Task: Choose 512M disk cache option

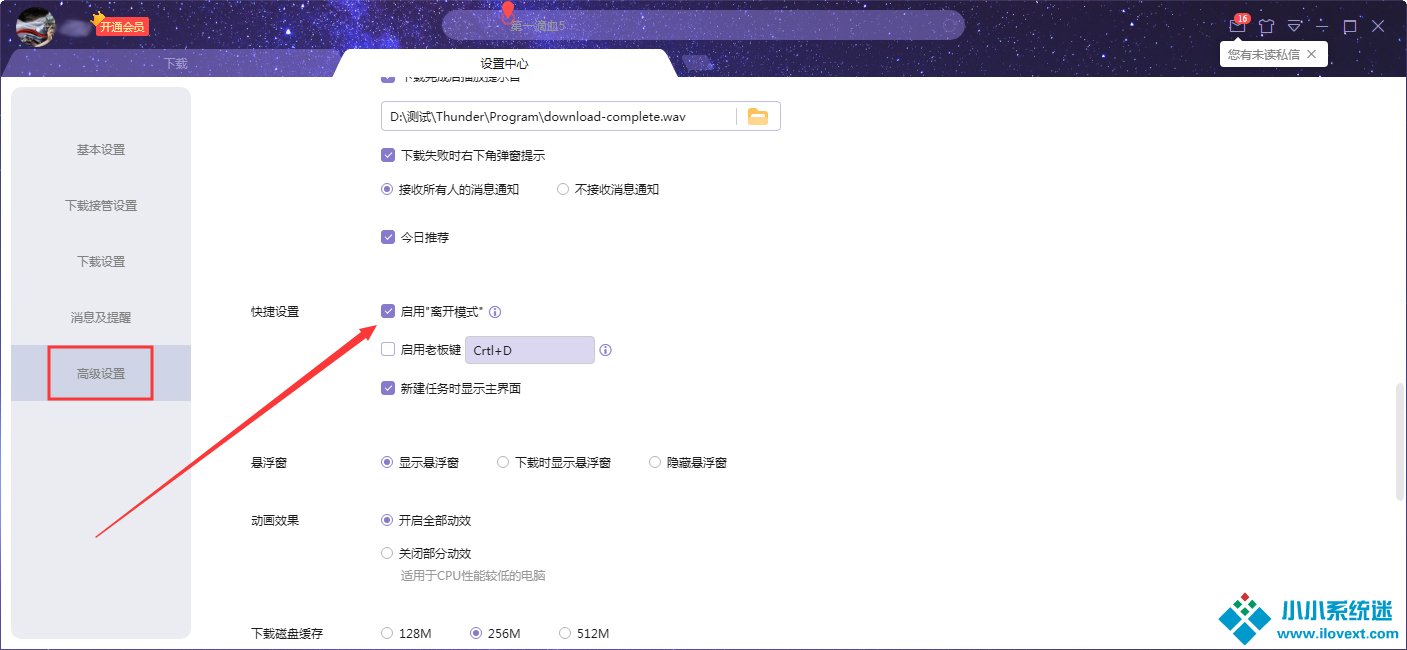Action: click(565, 633)
